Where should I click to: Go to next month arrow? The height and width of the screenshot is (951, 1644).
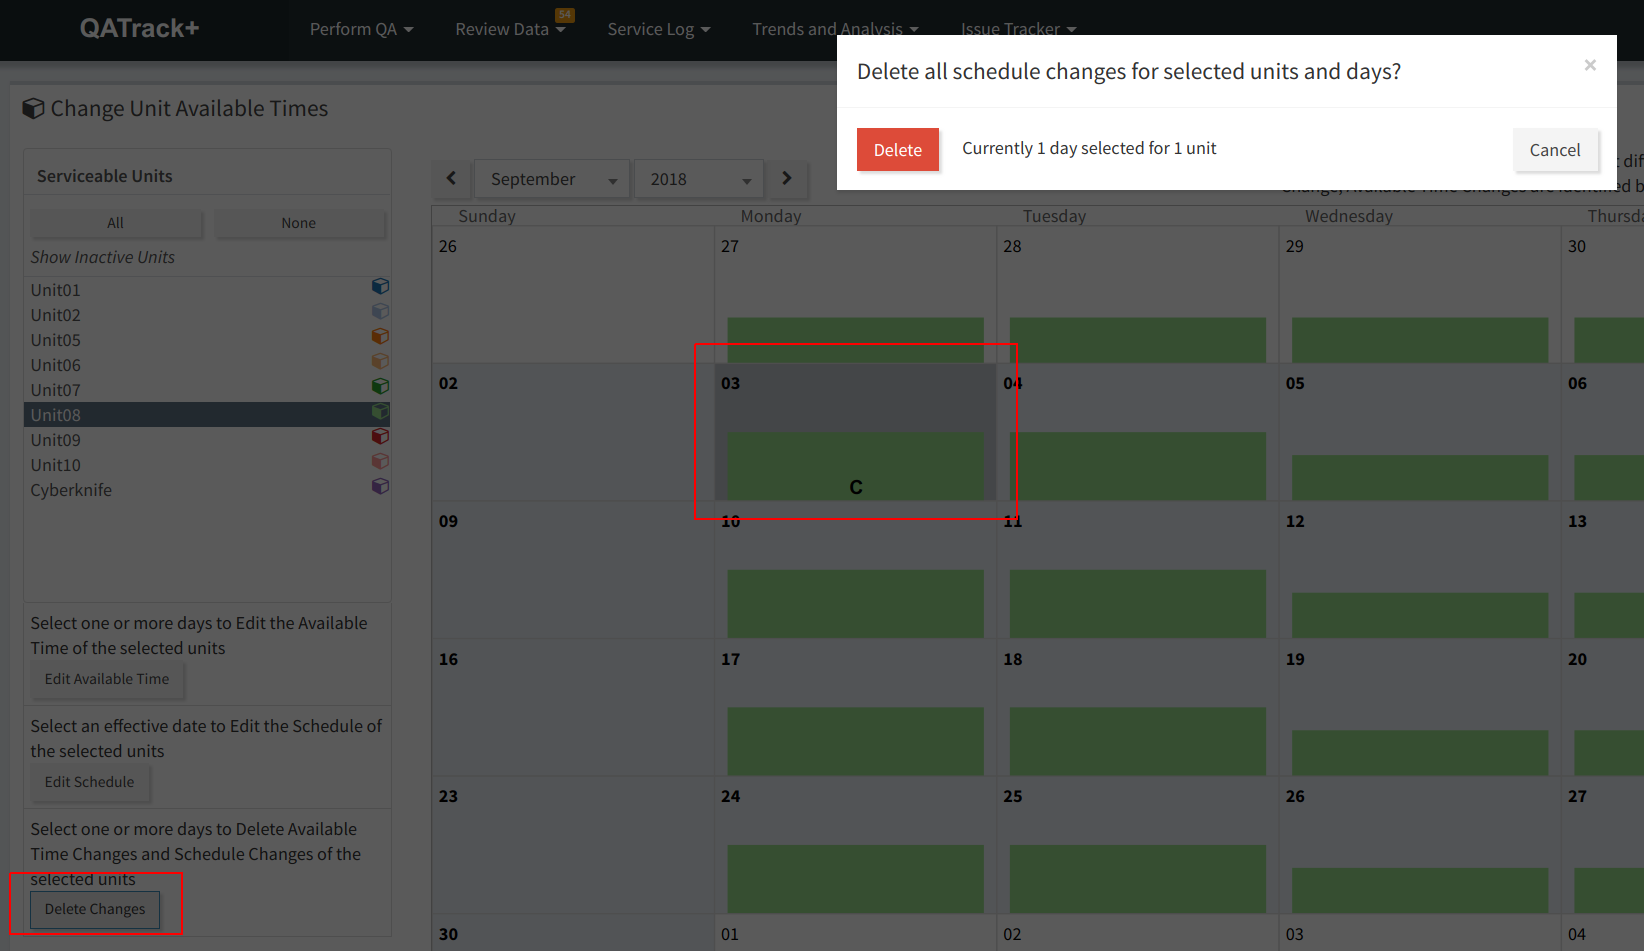pyautogui.click(x=787, y=178)
